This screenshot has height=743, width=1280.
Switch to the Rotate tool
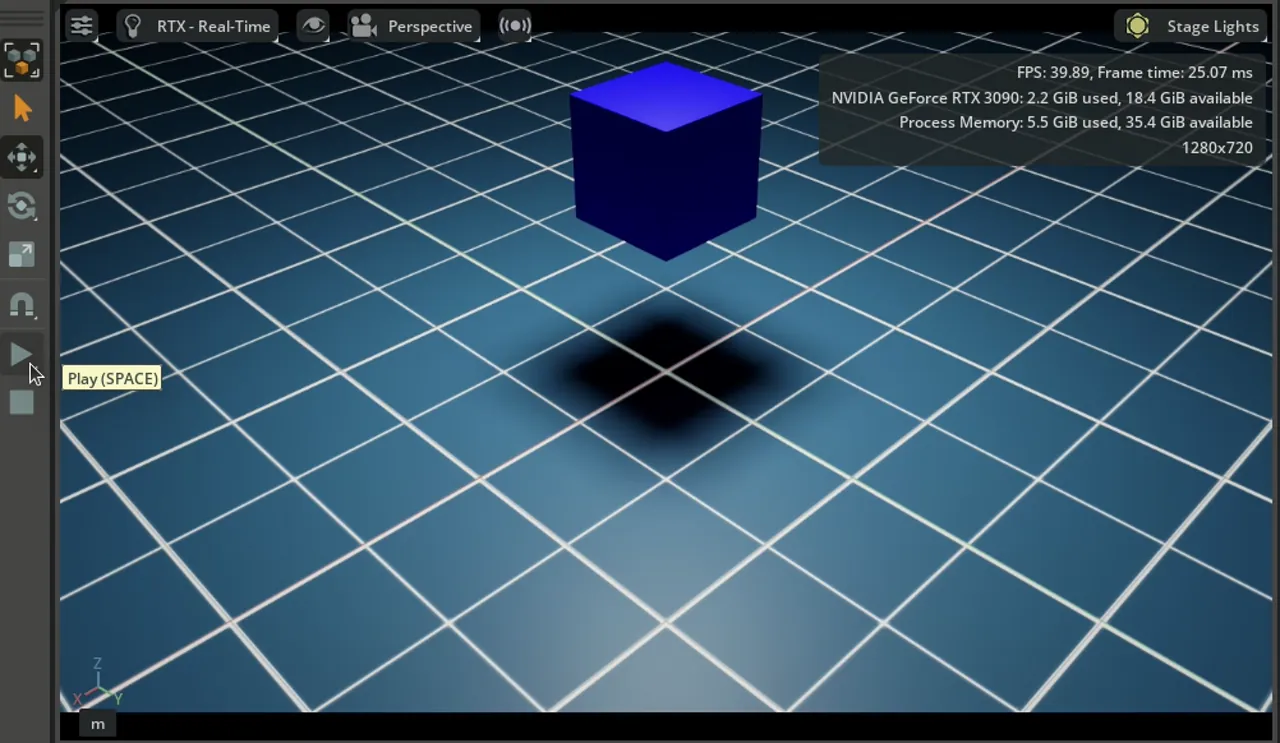(x=22, y=206)
